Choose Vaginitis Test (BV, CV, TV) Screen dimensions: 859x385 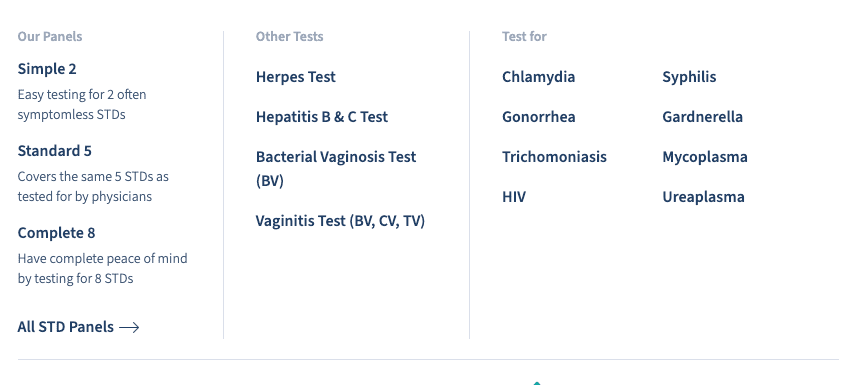click(340, 221)
